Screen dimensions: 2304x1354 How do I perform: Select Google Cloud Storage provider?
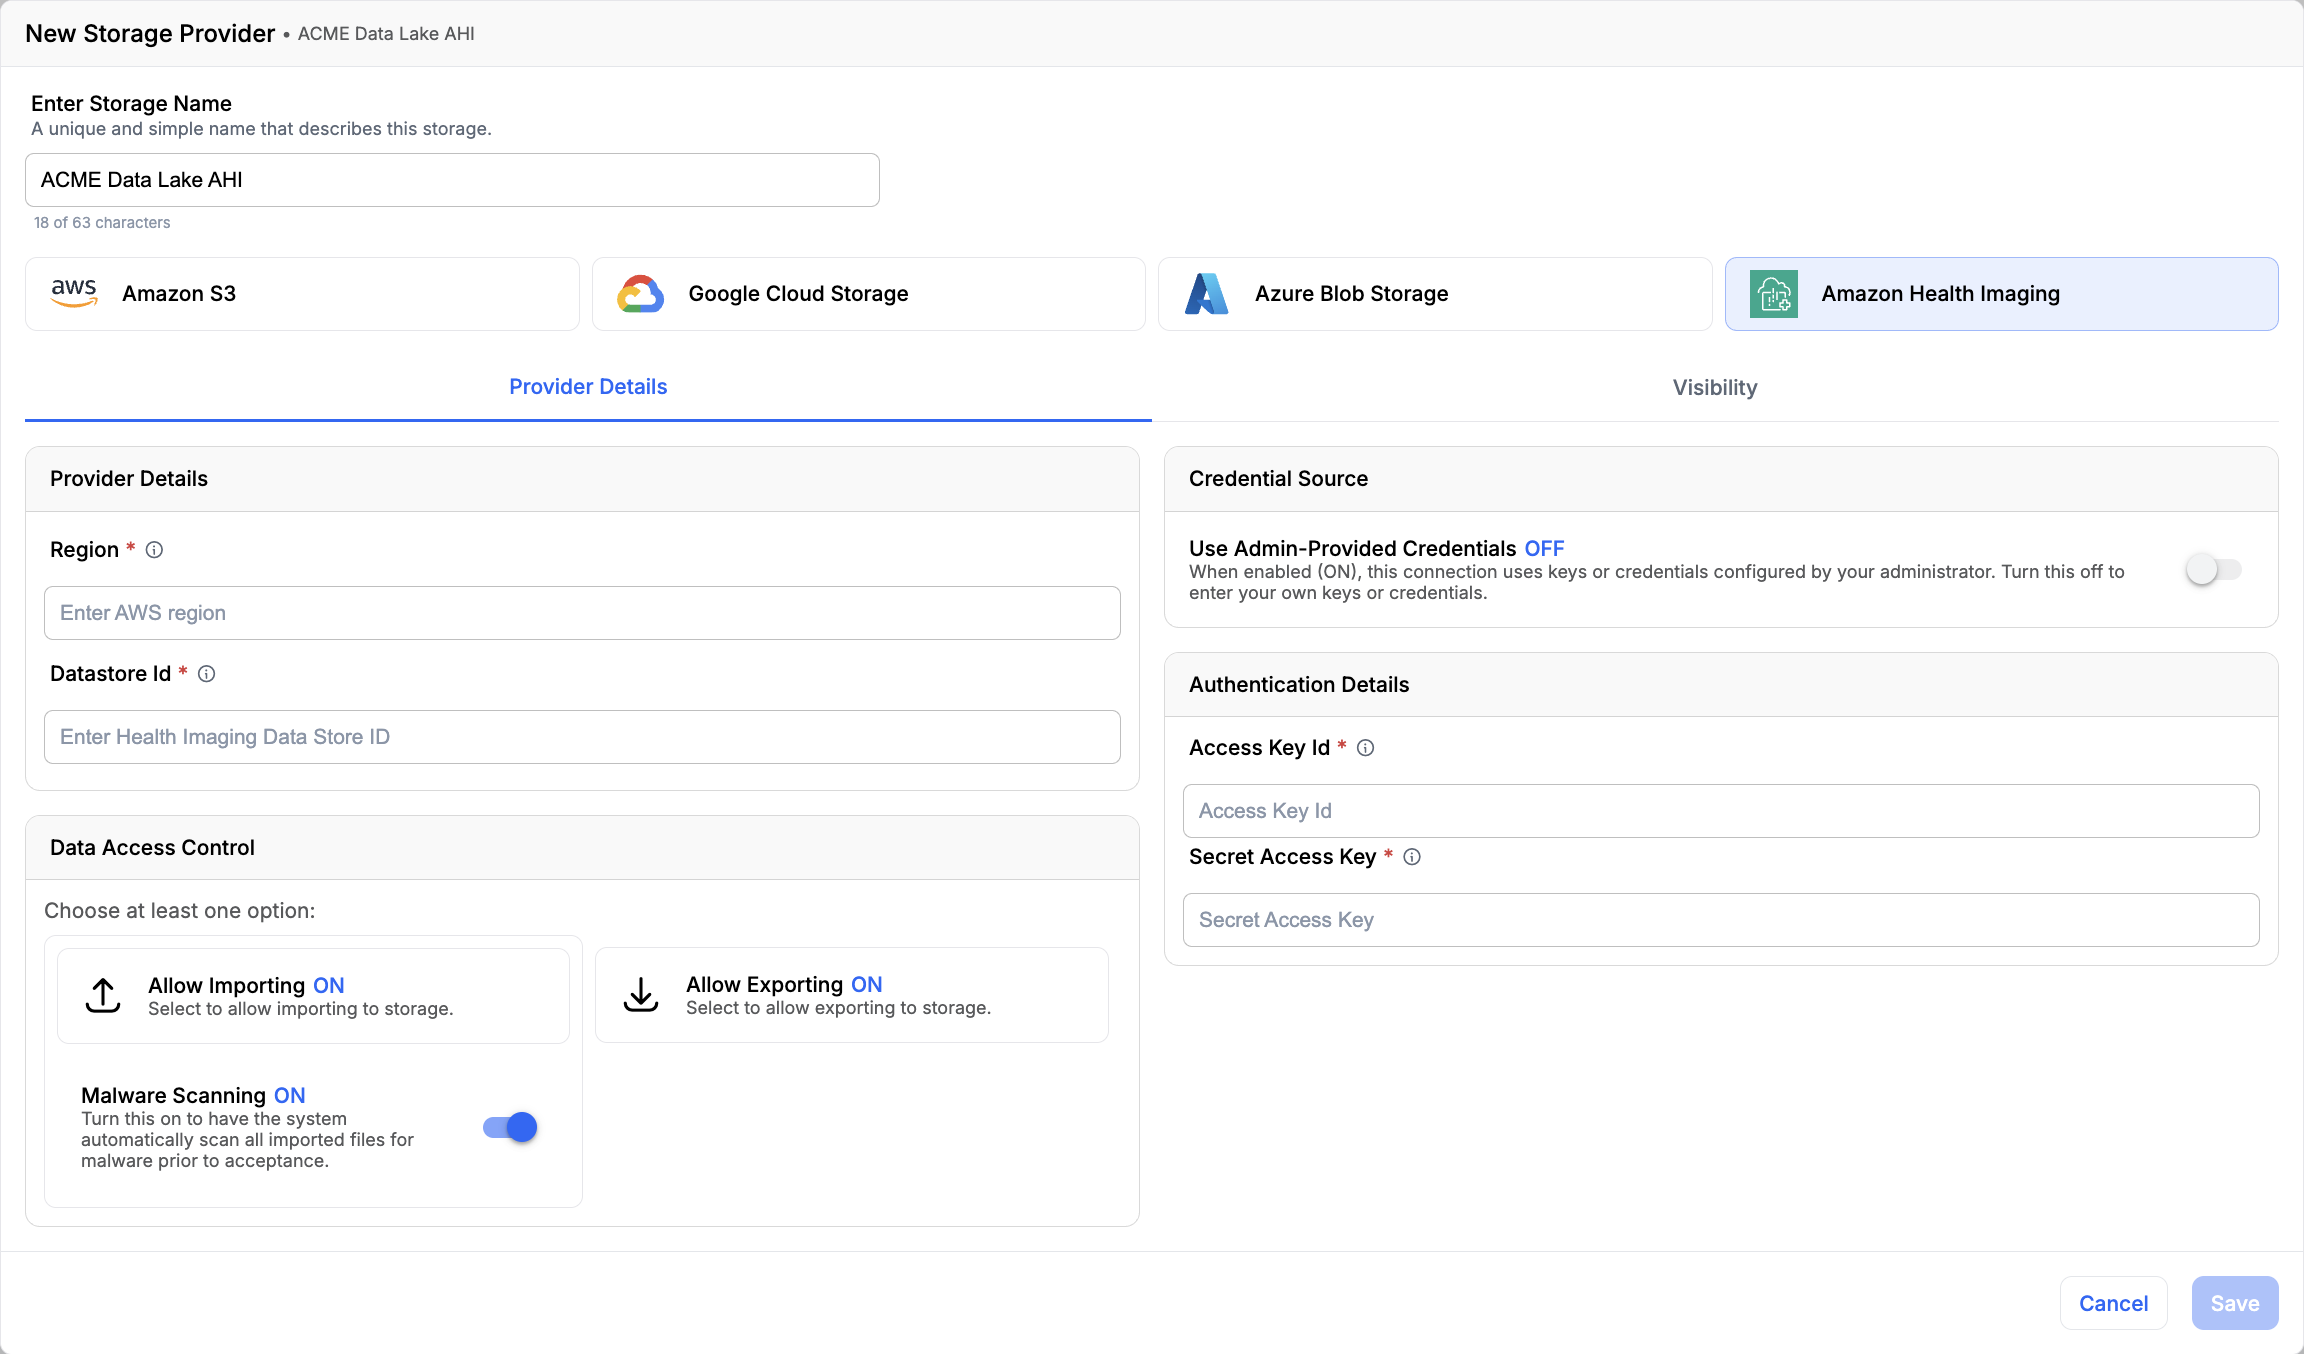click(x=869, y=294)
